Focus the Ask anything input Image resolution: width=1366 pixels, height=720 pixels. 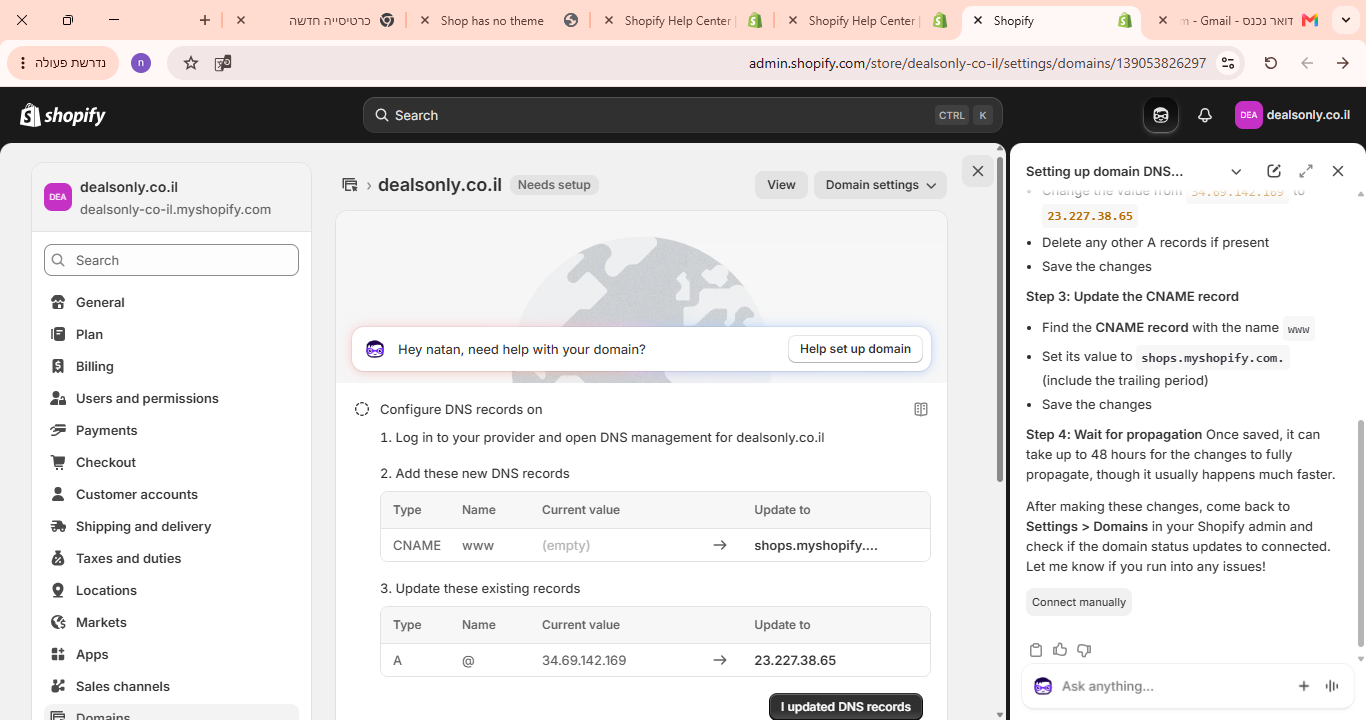1170,686
